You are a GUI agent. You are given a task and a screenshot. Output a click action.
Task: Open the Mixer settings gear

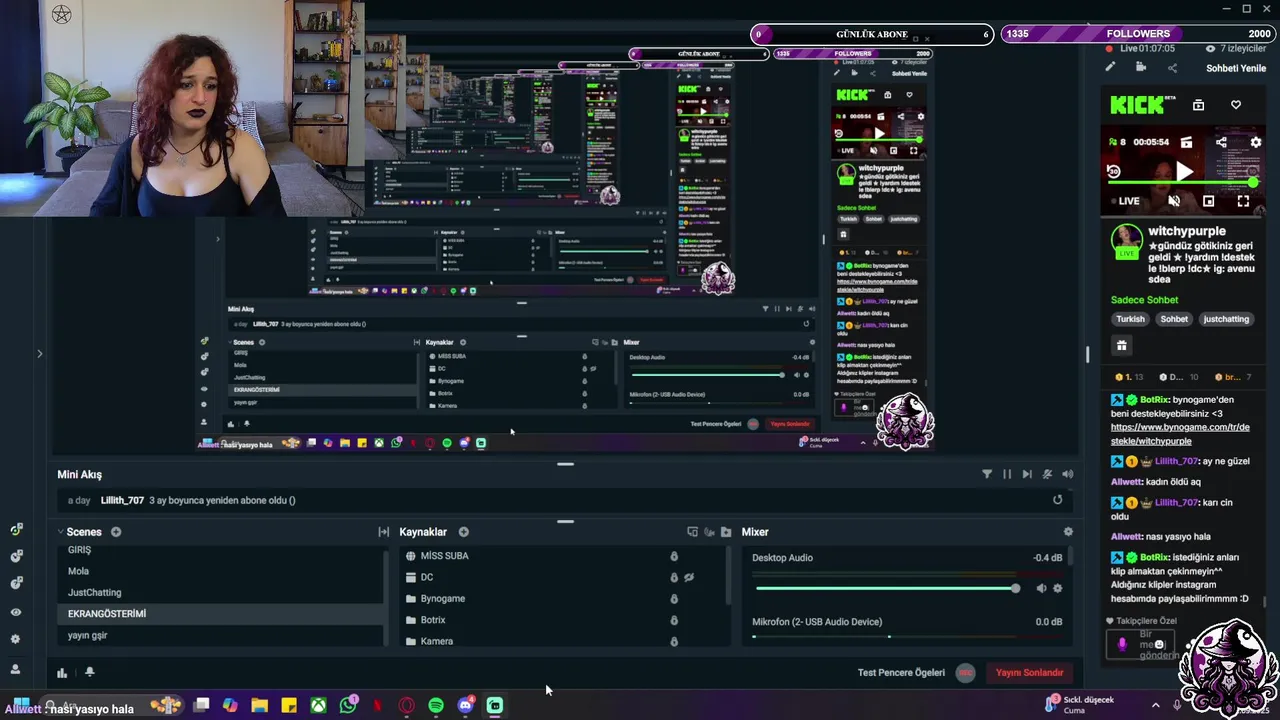(1068, 532)
